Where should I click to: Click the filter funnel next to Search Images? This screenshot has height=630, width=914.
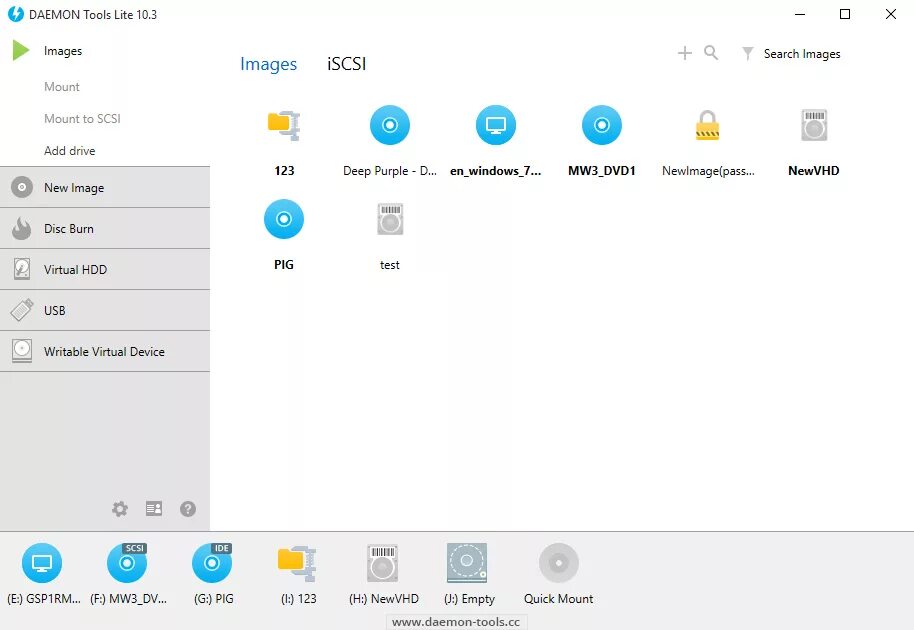click(x=746, y=54)
